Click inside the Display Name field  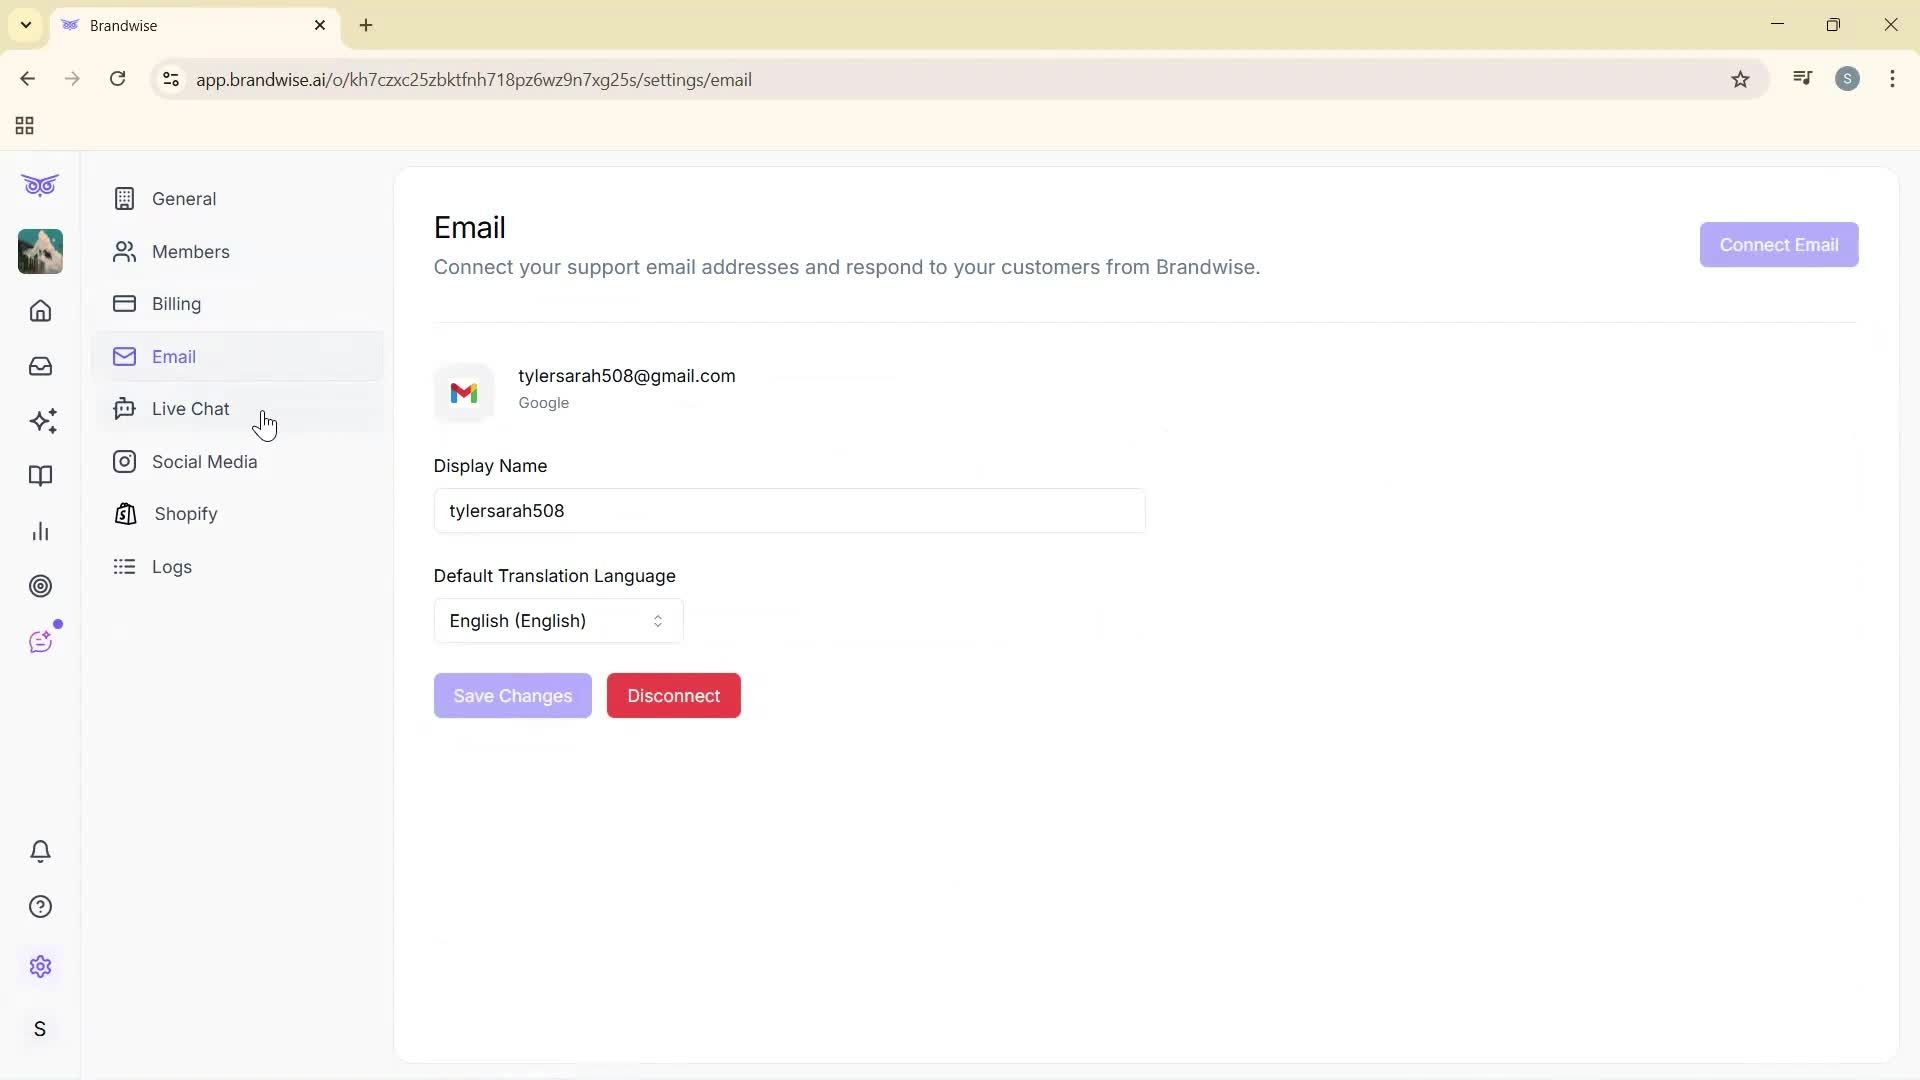tap(789, 511)
